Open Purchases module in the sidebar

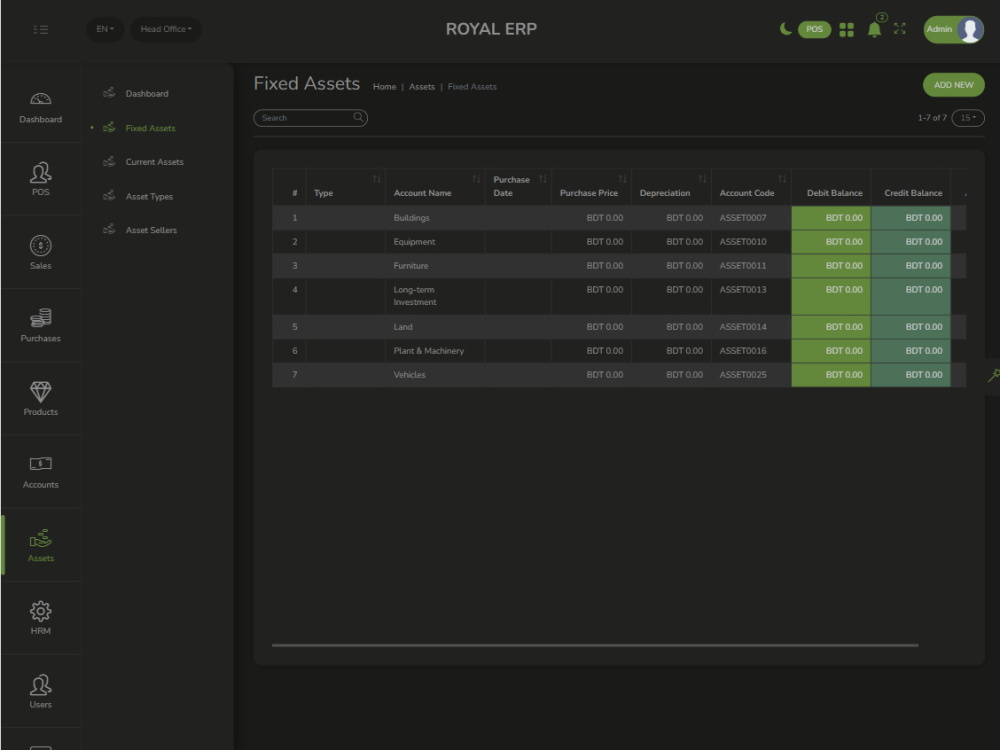click(x=41, y=325)
